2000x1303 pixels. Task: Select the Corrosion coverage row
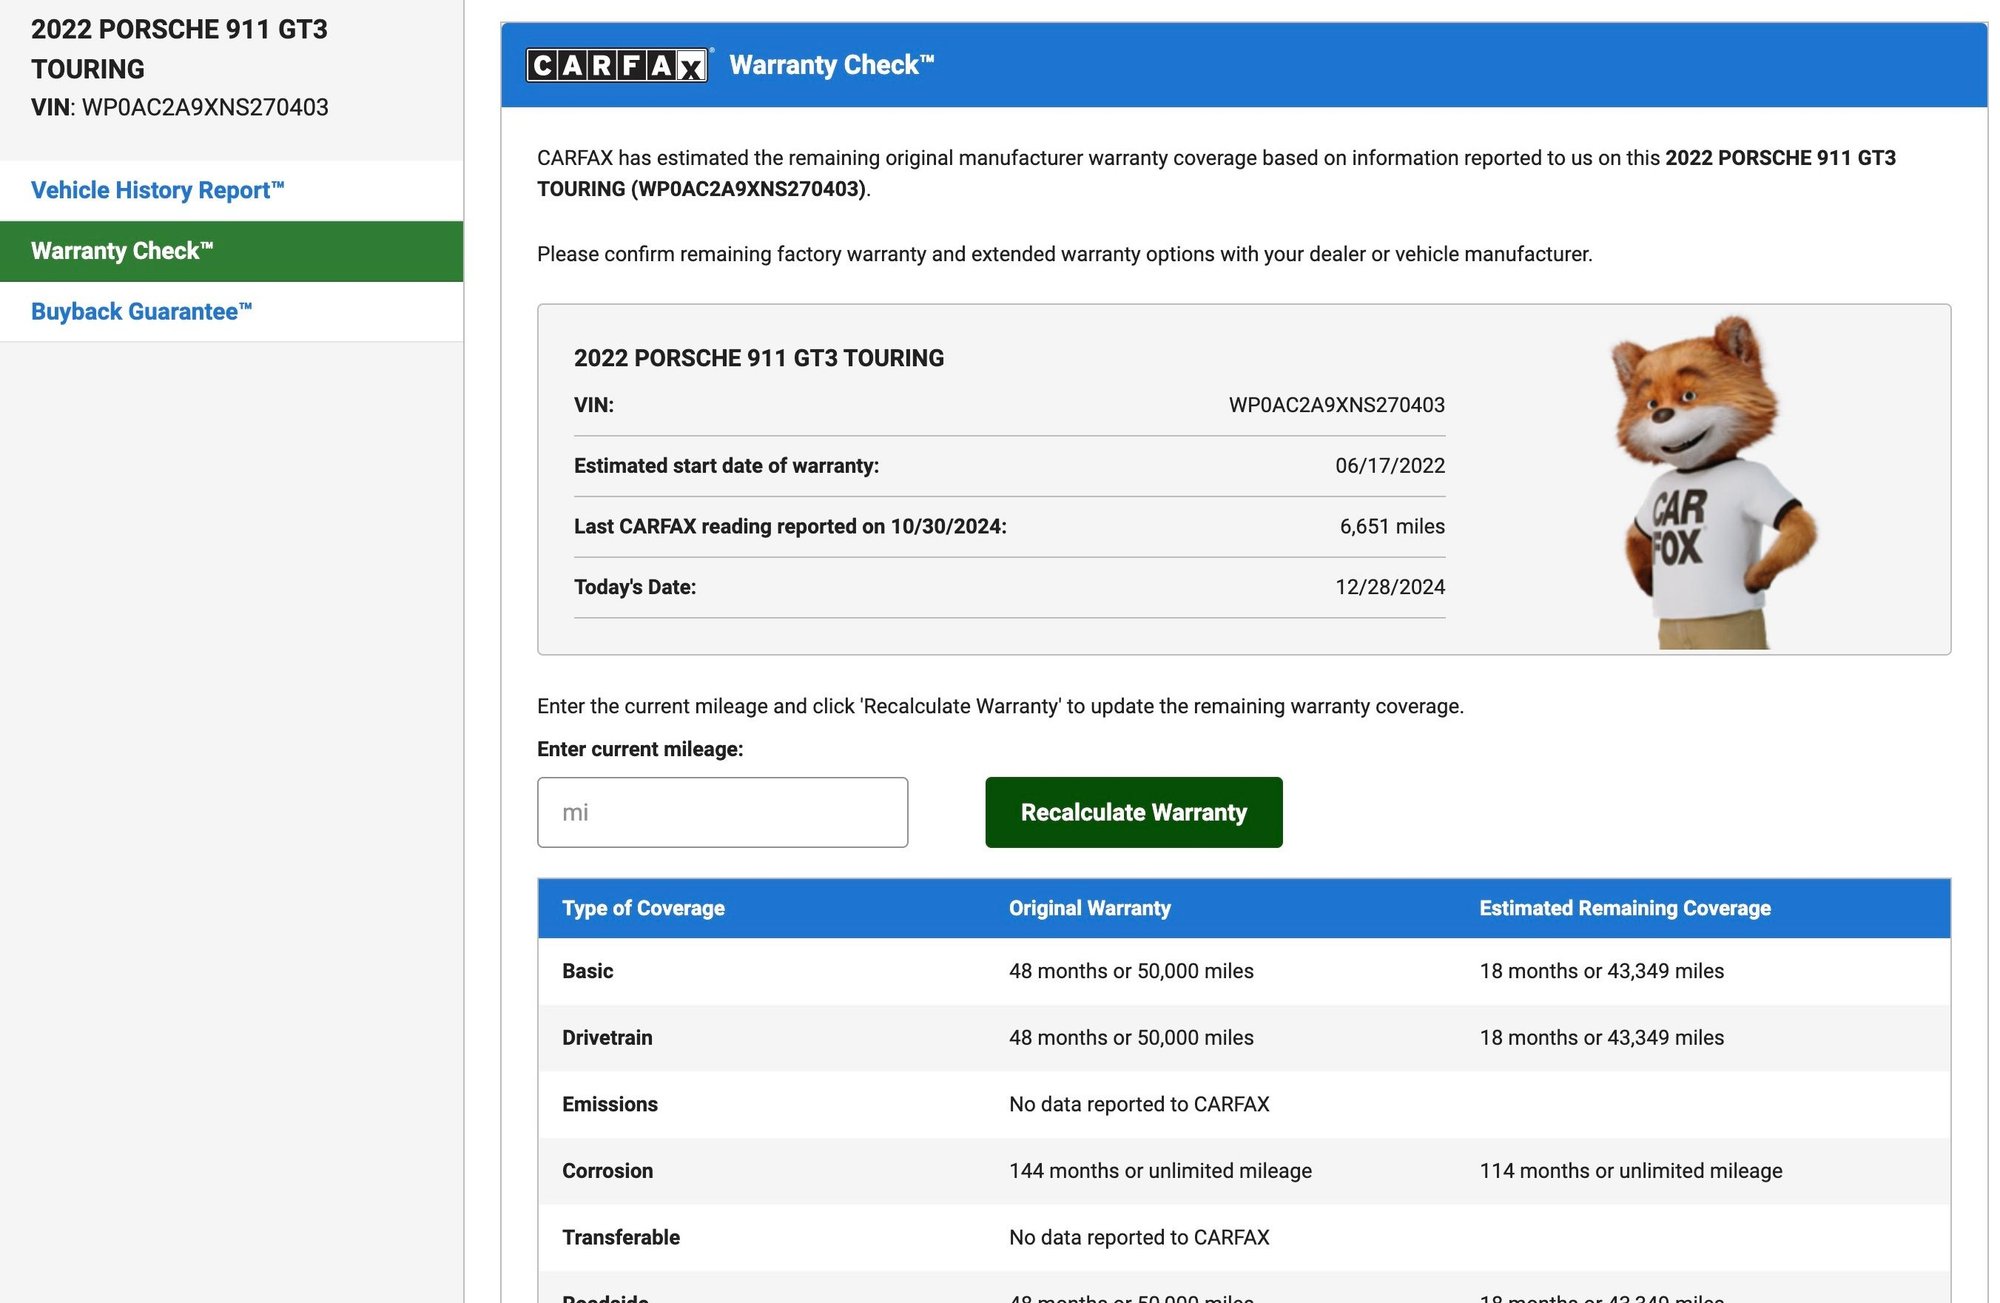pyautogui.click(x=607, y=1171)
